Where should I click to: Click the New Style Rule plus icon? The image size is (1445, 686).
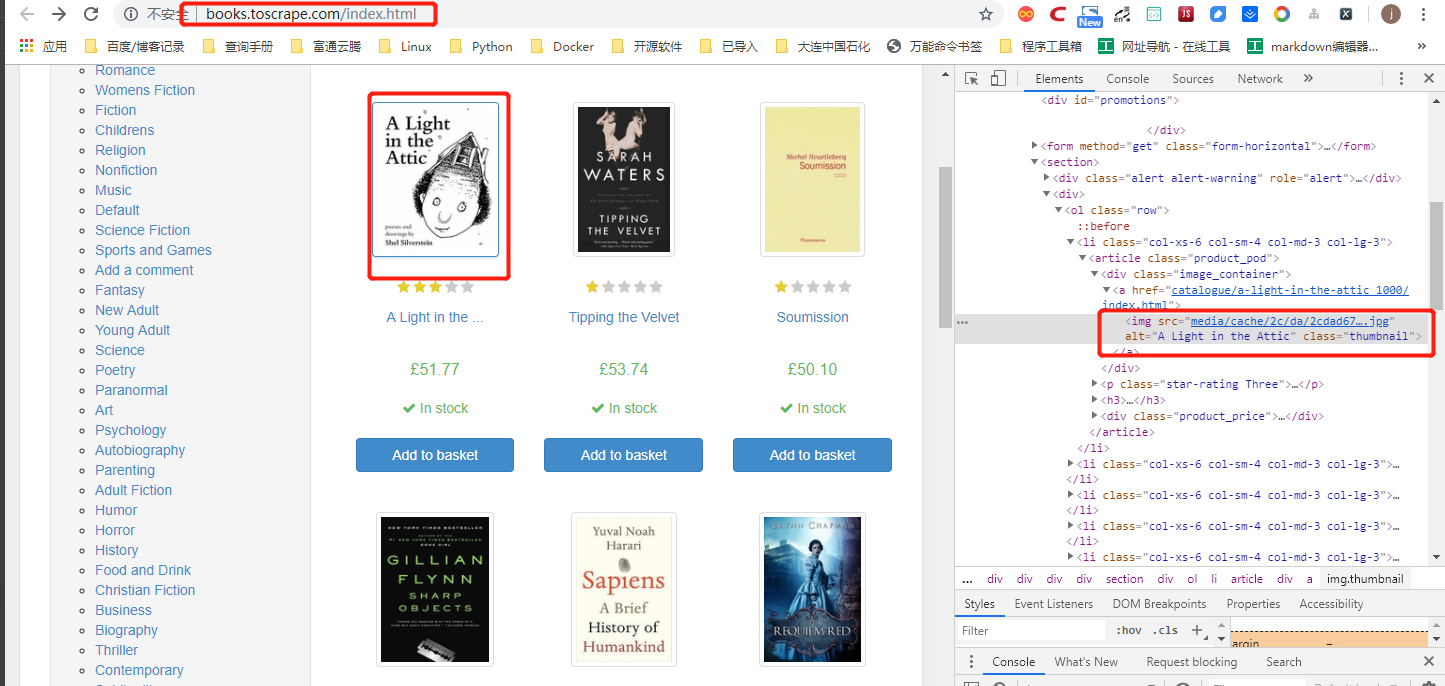[1196, 630]
